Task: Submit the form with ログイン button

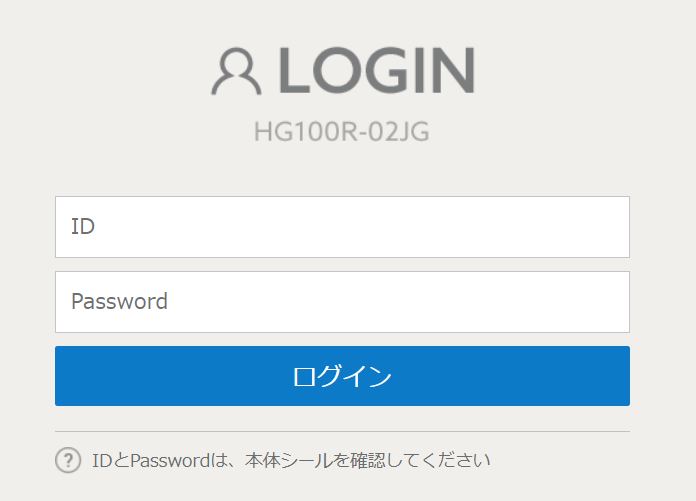Action: 342,376
